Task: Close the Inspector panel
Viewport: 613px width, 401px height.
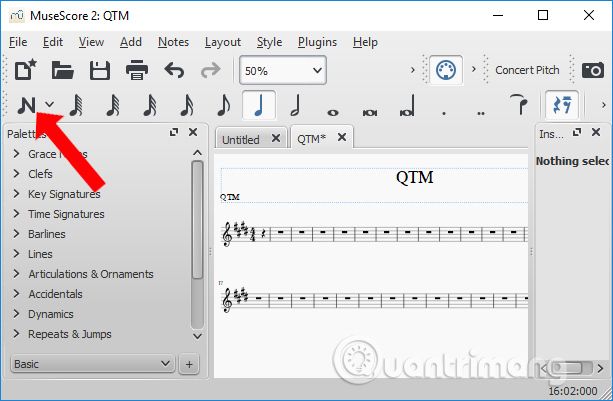Action: tap(596, 132)
